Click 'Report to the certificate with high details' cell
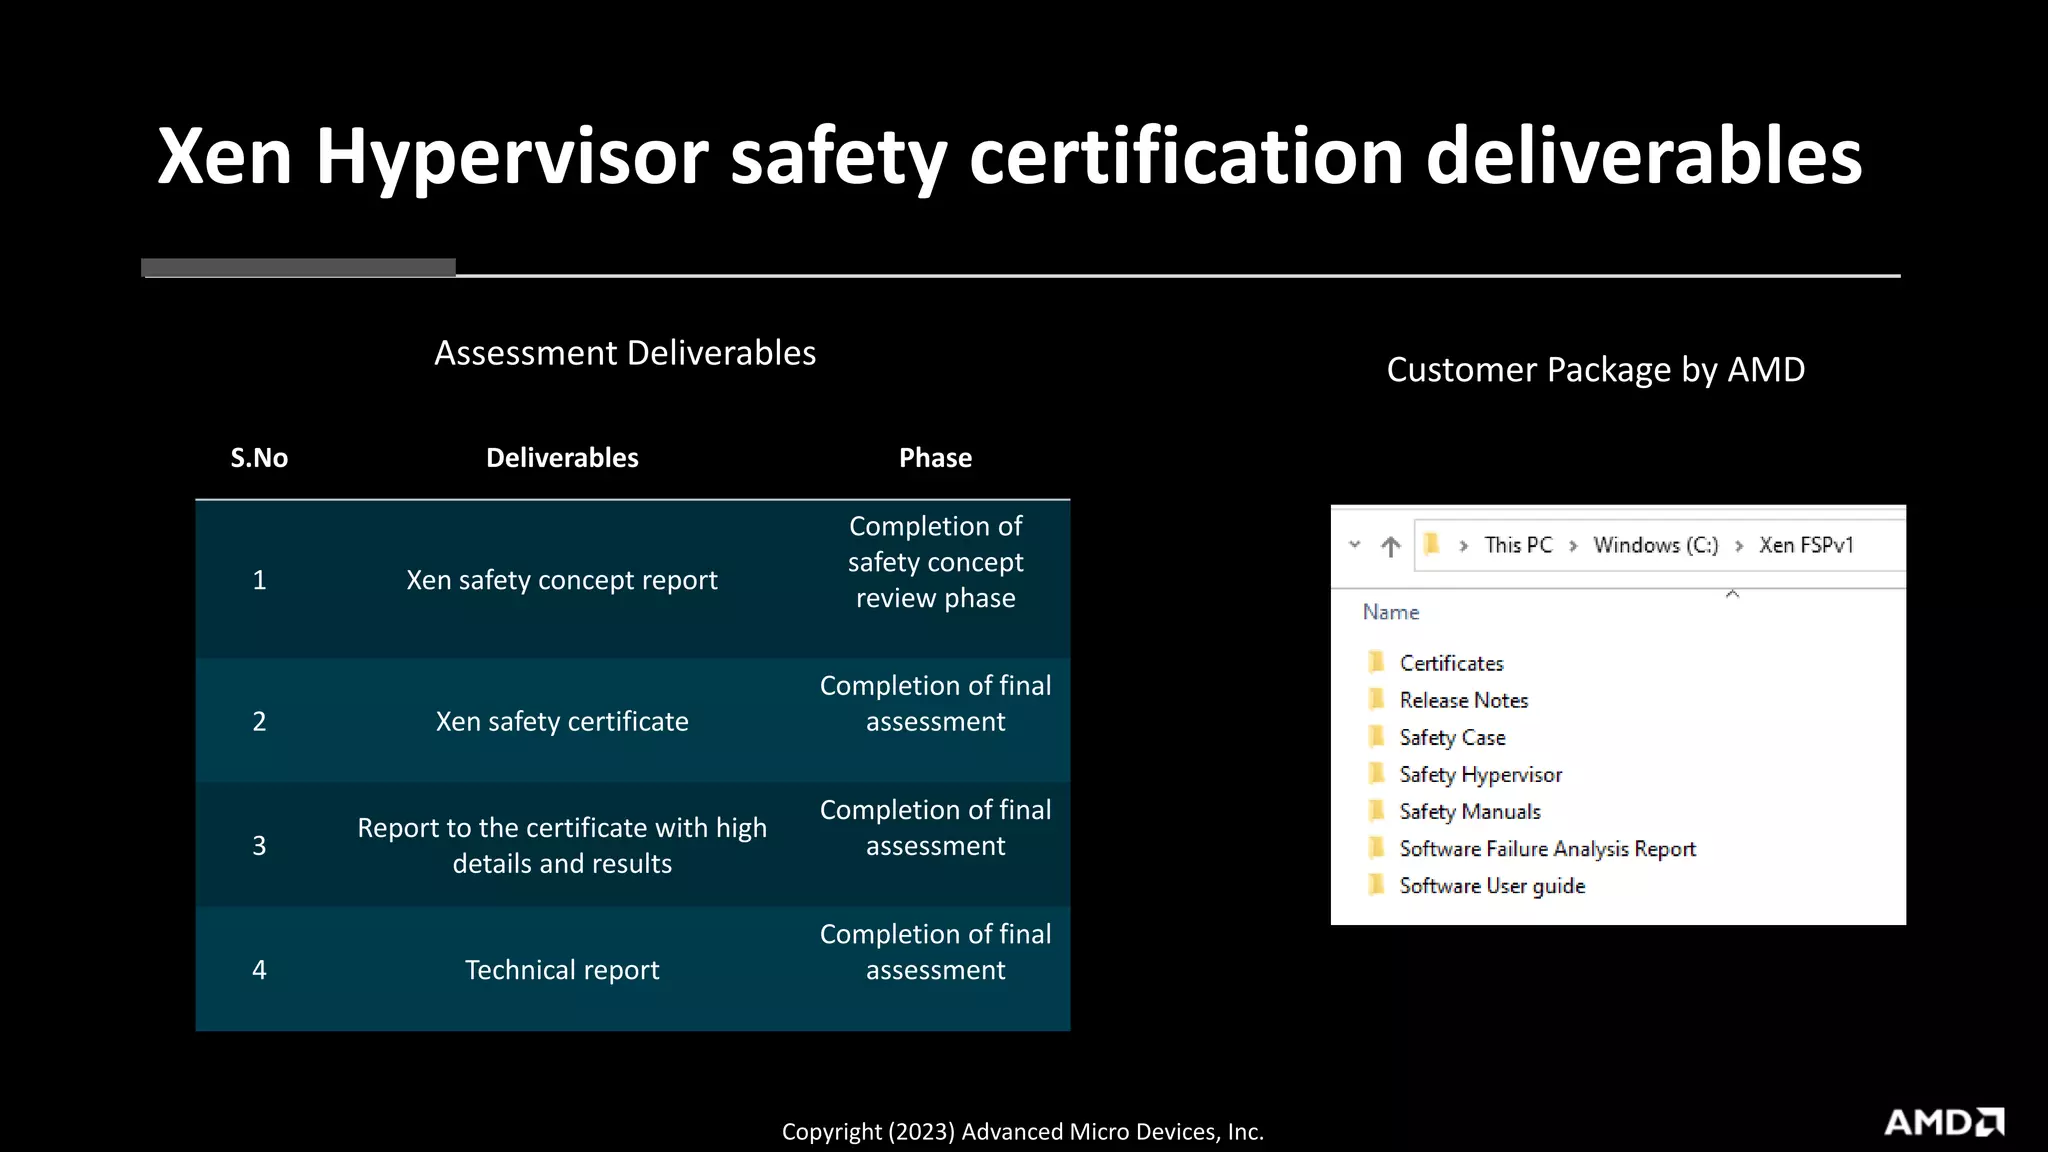 click(562, 845)
